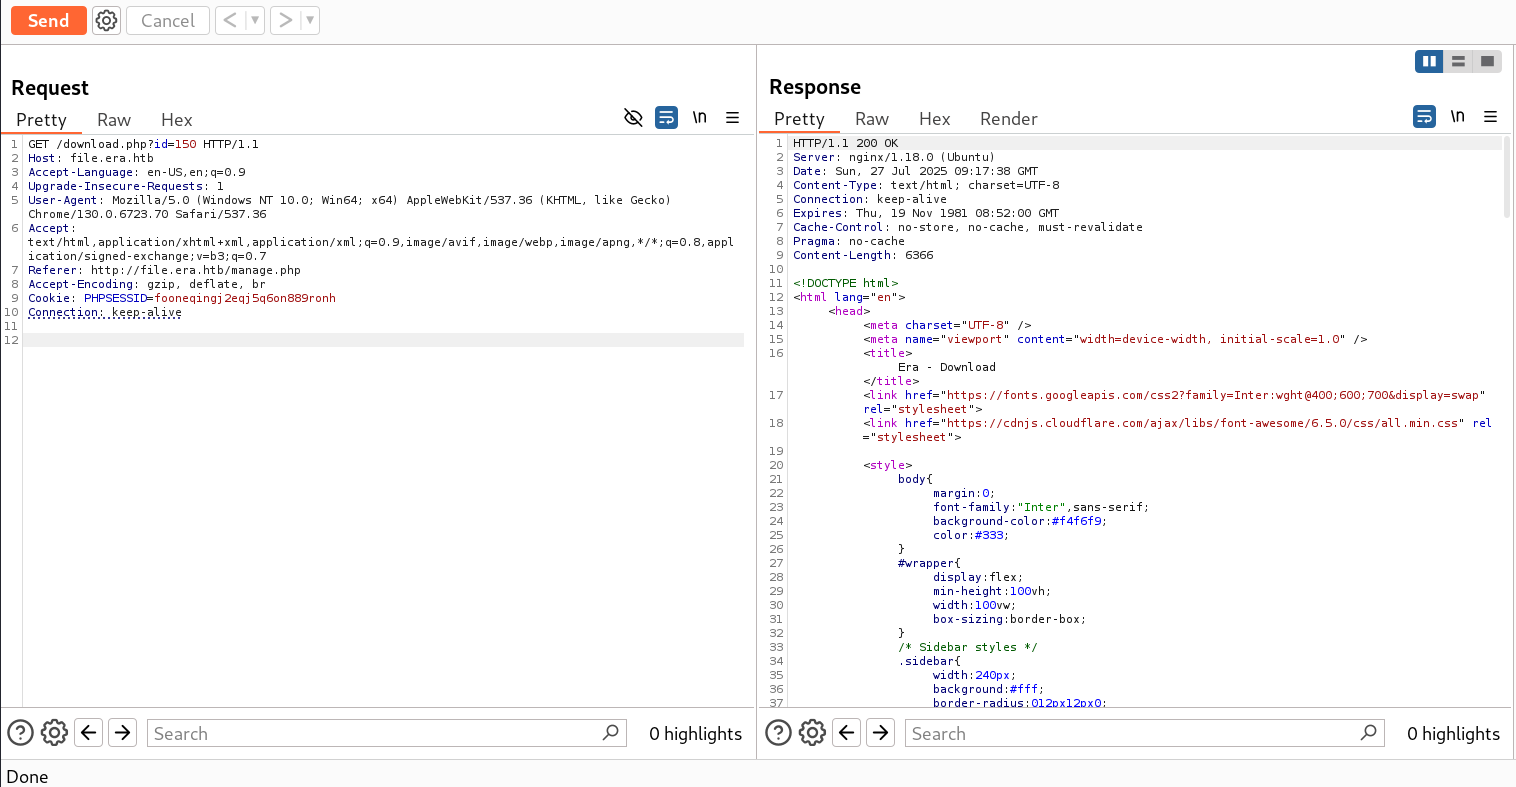Open Response search settings gear
Image resolution: width=1516 pixels, height=787 pixels.
pos(812,733)
